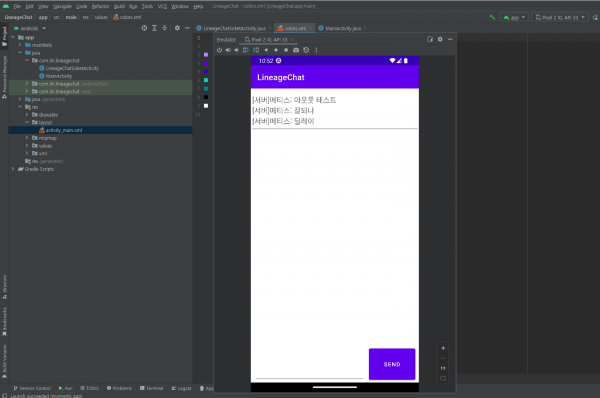Switch to MainActivity.java editor tab
The width and height of the screenshot is (600, 398).
point(342,28)
